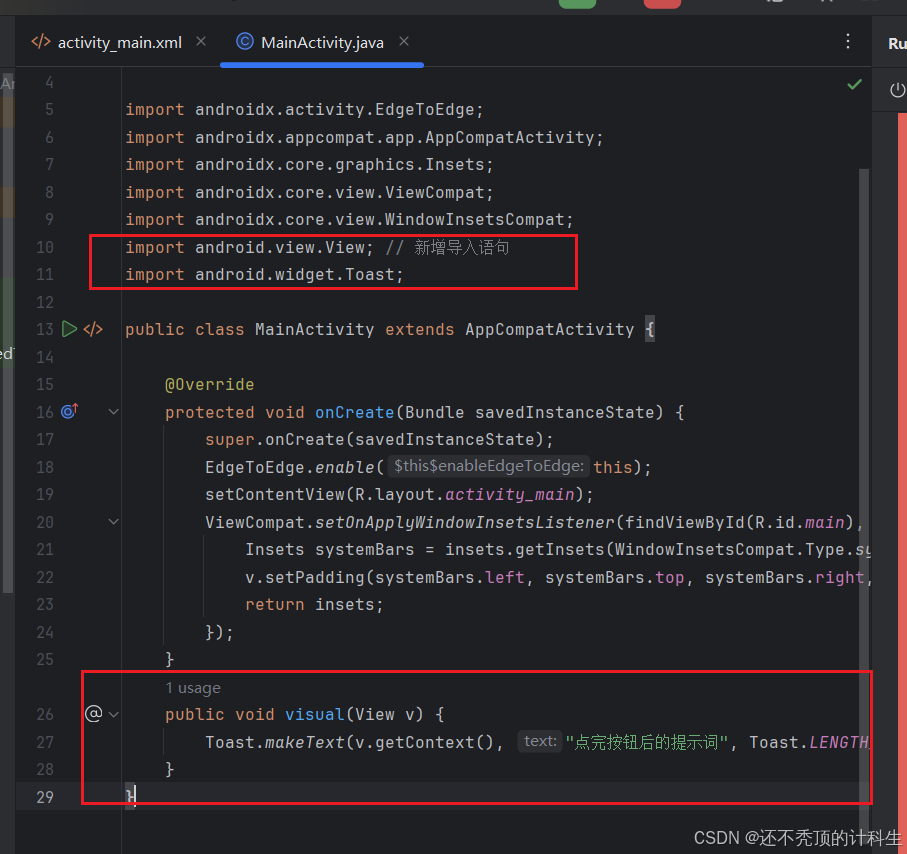The width and height of the screenshot is (907, 854).
Task: Open related XML file icon on line 13
Action: (x=93, y=329)
